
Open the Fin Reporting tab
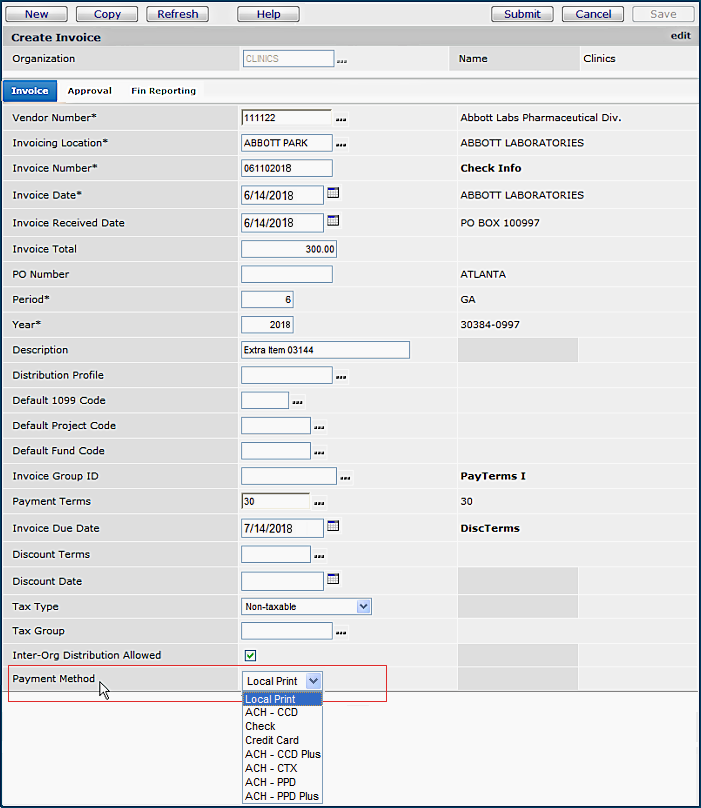point(163,91)
